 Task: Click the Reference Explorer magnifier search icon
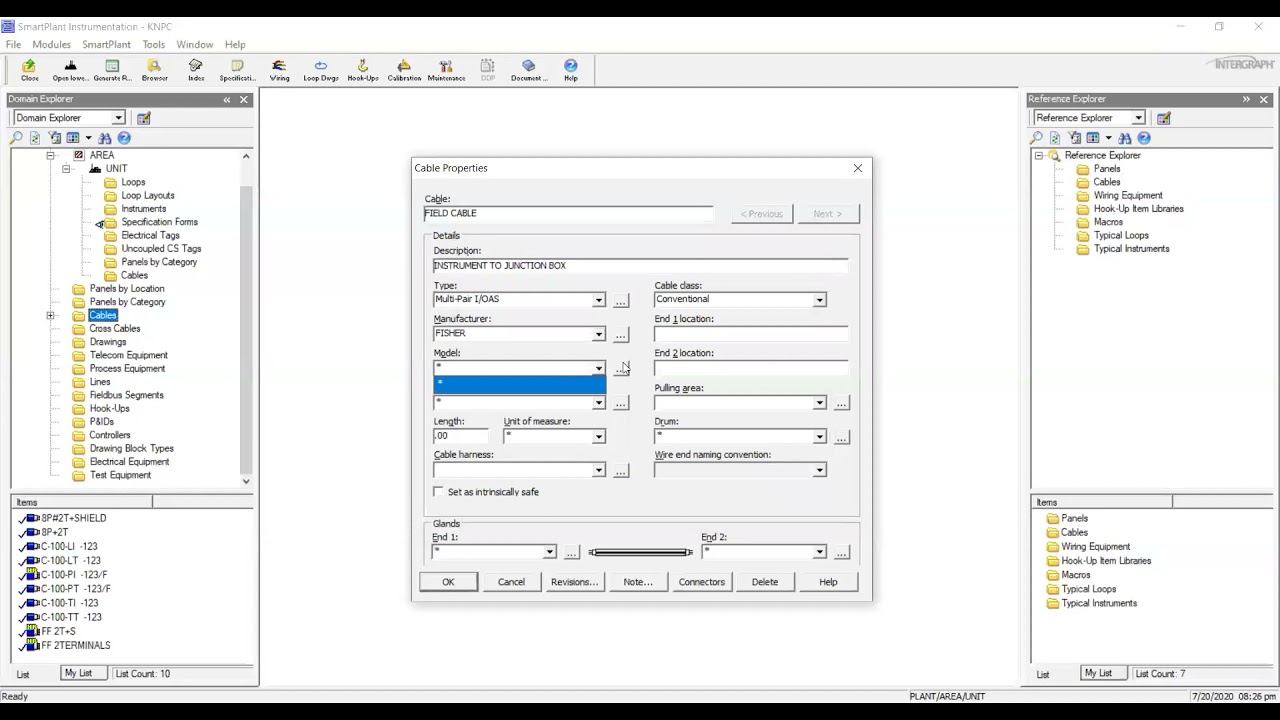click(x=1037, y=138)
